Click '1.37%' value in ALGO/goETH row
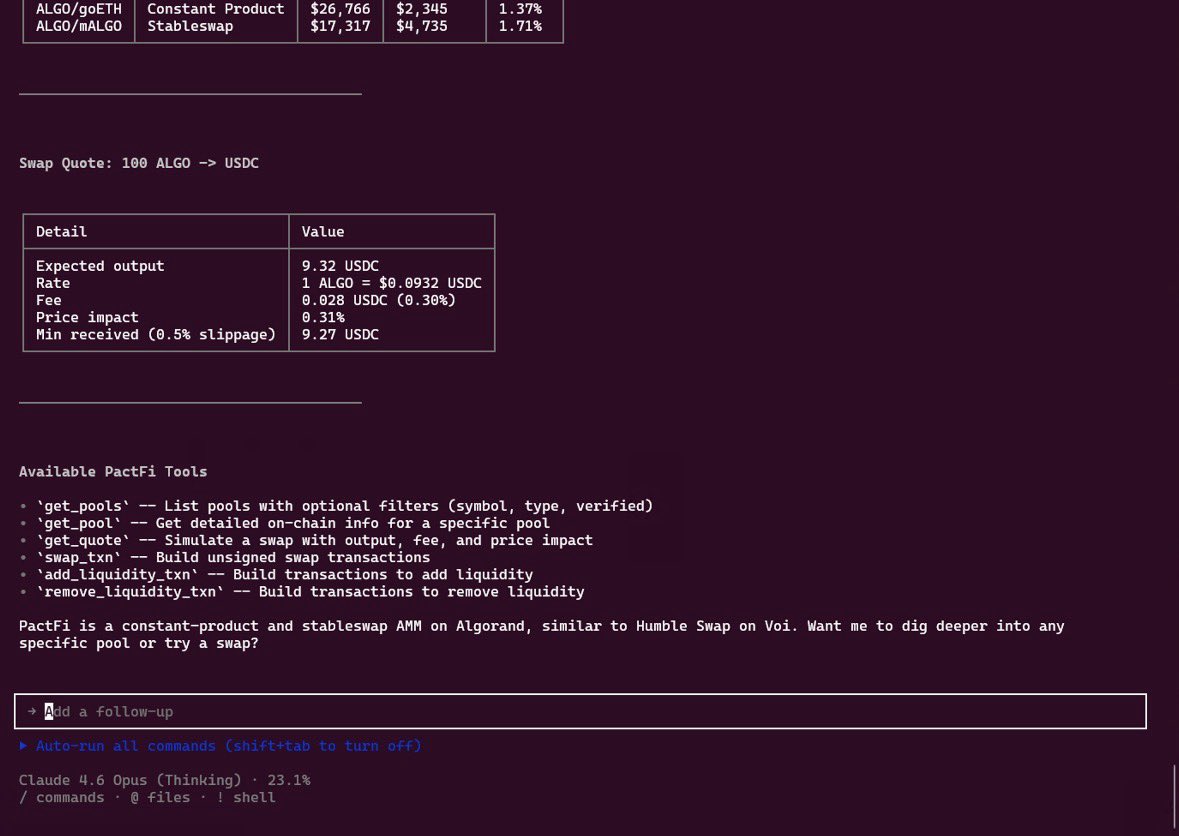 pos(520,9)
